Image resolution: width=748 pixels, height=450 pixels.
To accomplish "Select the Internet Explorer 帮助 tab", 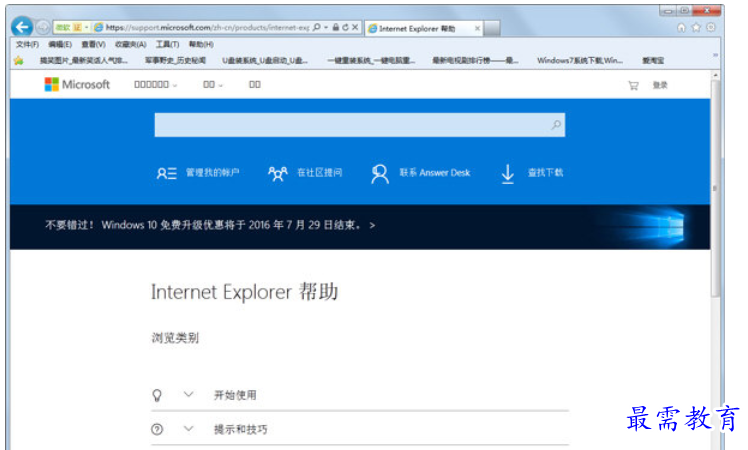I will click(x=424, y=29).
